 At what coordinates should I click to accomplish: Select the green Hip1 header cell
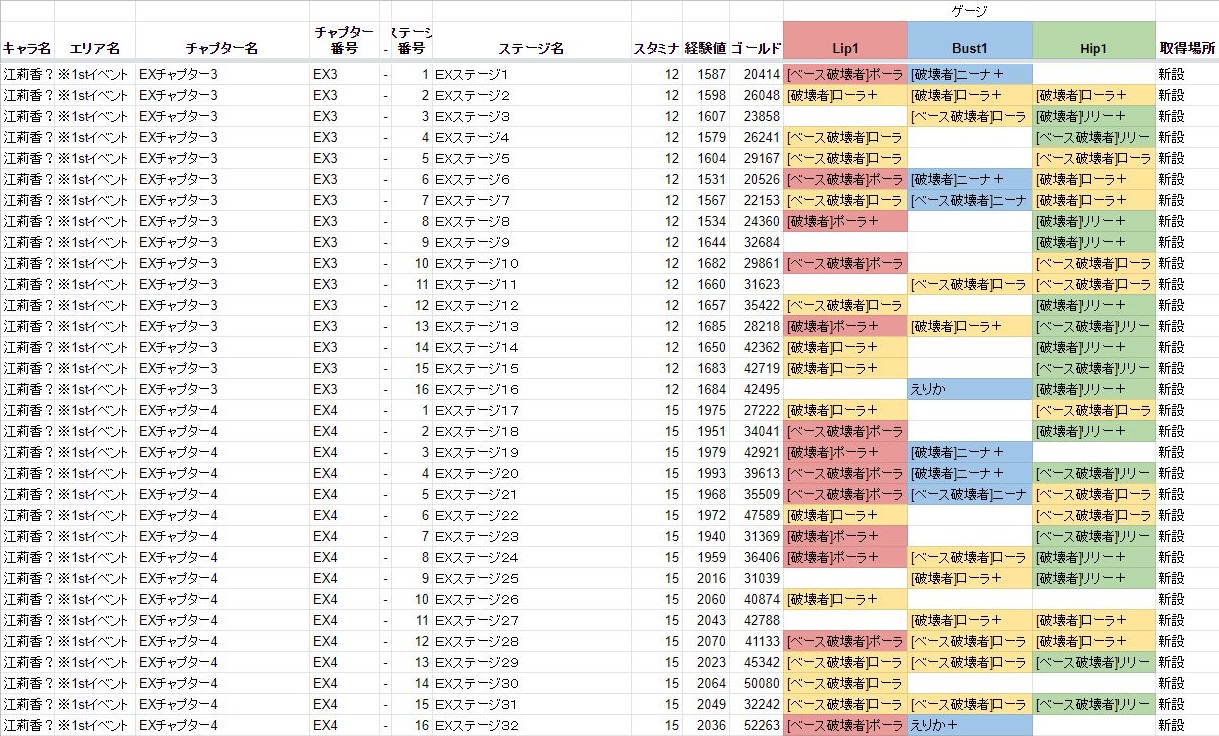[x=1093, y=47]
